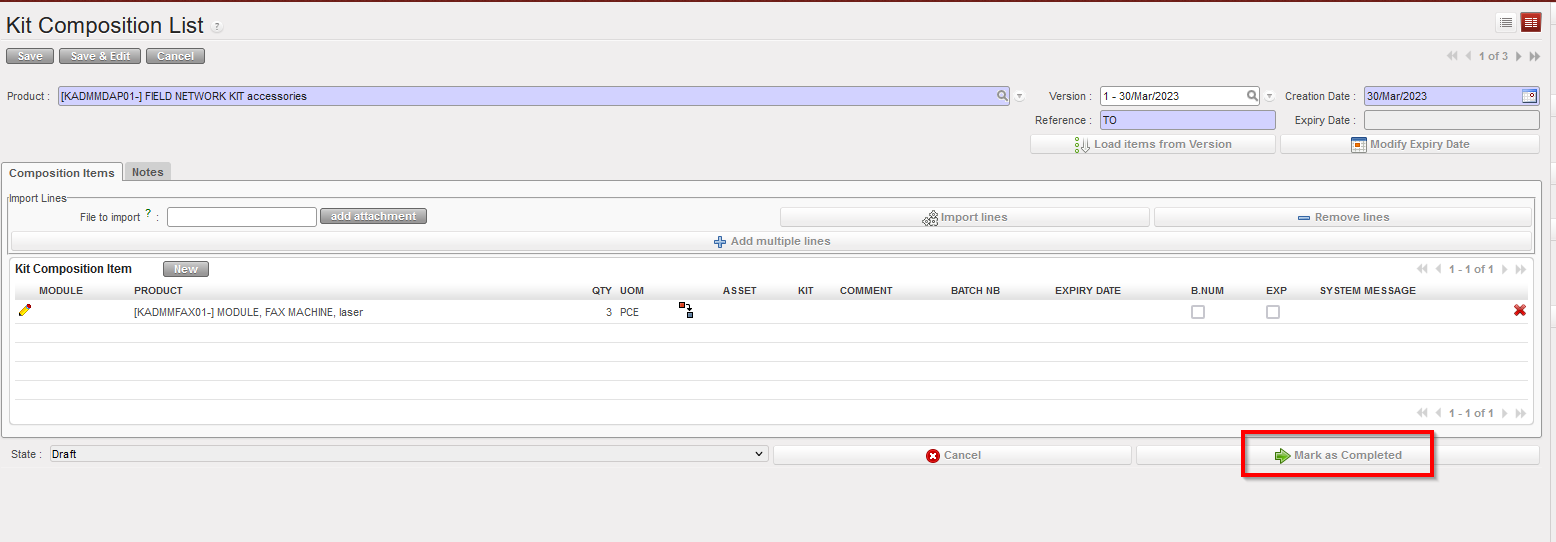Screen dimensions: 1556x542
Task: Click the search icon in Product field
Action: (1001, 96)
